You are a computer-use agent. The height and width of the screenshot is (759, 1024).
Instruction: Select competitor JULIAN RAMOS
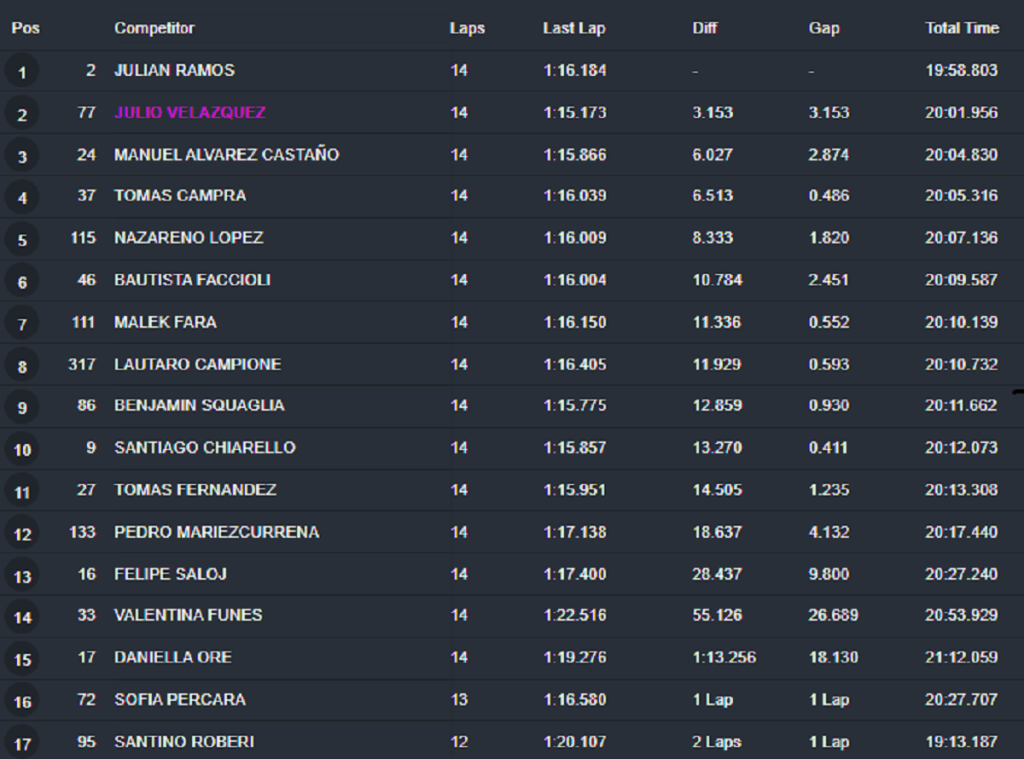coord(174,70)
